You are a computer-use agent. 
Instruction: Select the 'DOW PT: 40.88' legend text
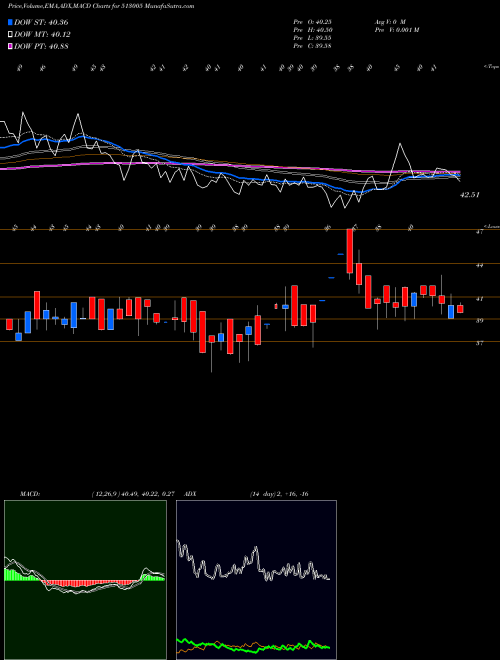tap(41, 46)
